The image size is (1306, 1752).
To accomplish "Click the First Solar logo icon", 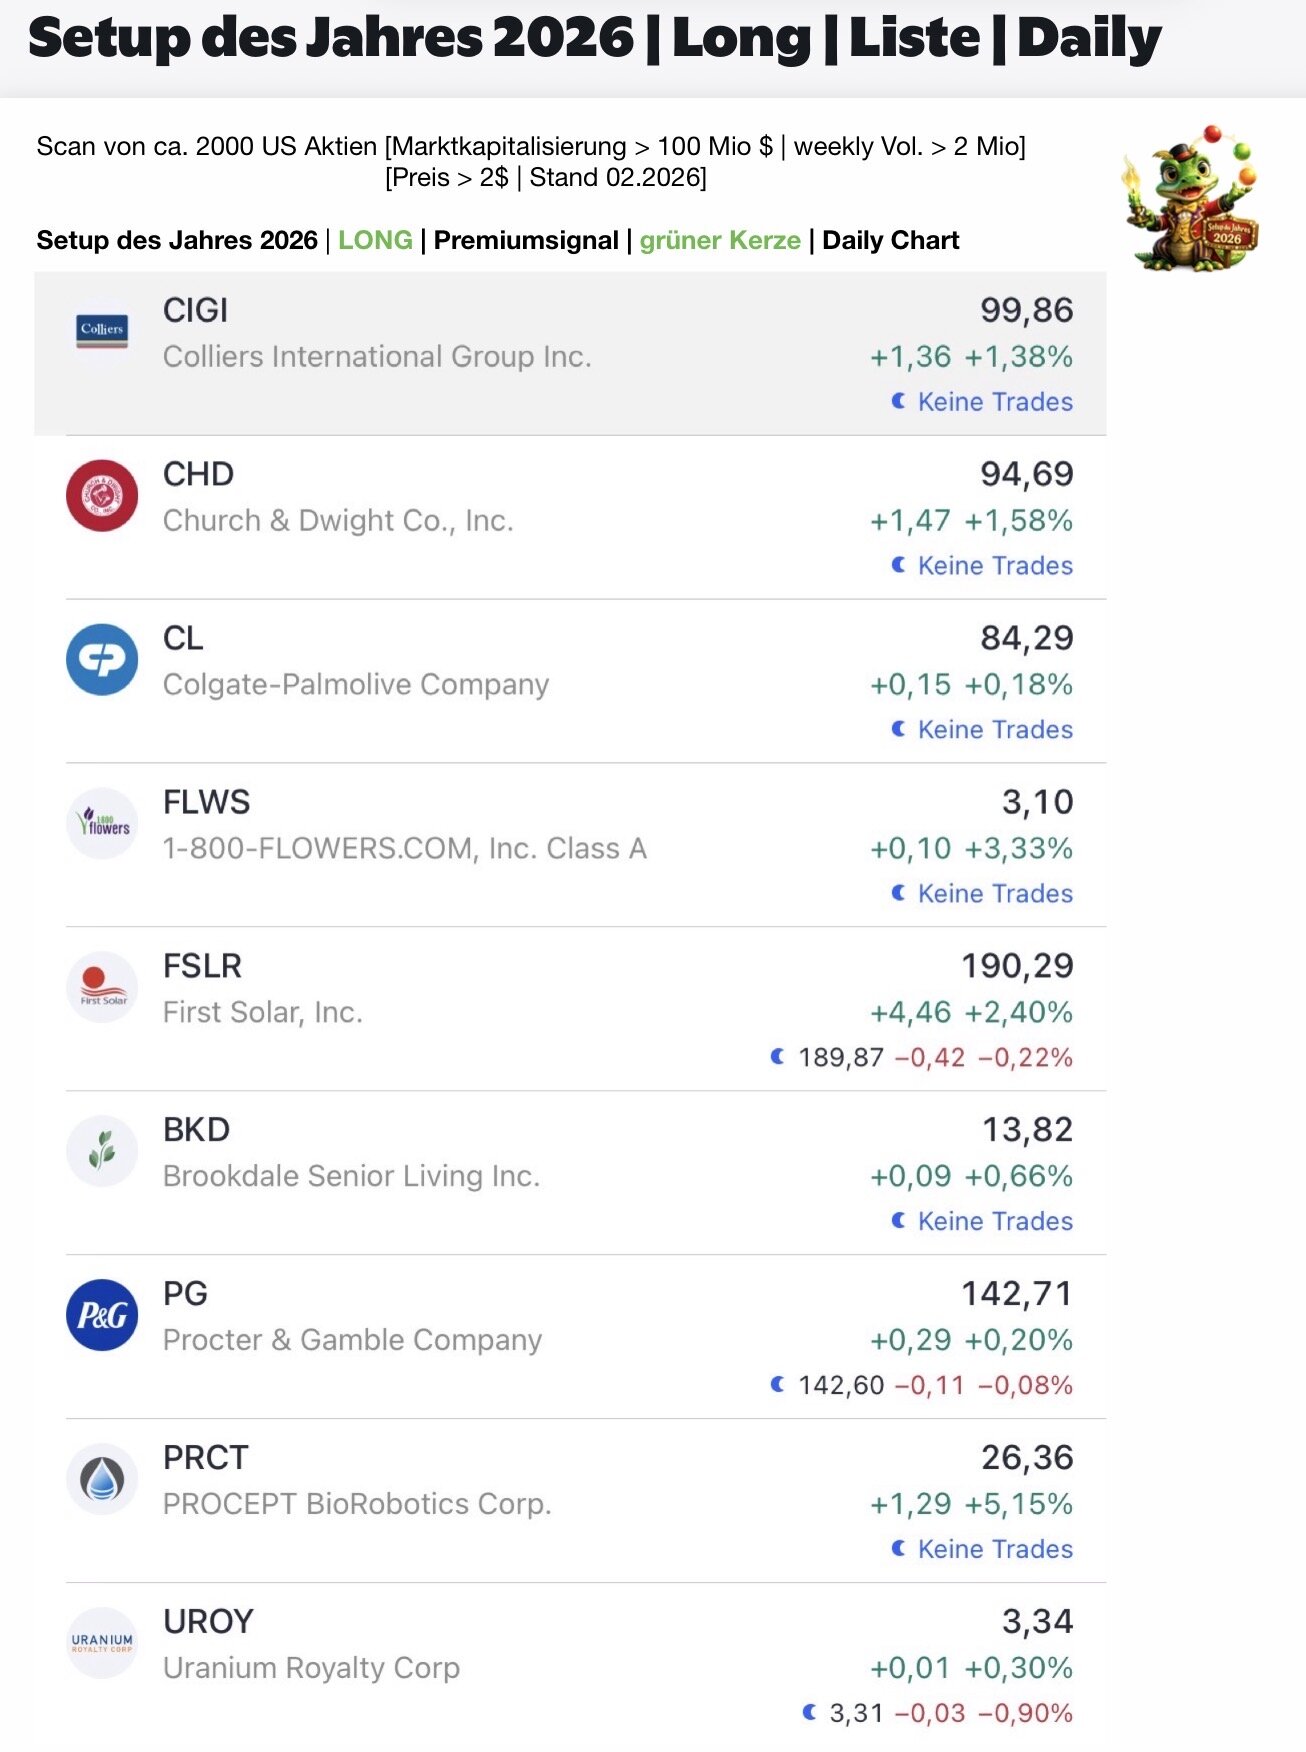I will (x=102, y=987).
